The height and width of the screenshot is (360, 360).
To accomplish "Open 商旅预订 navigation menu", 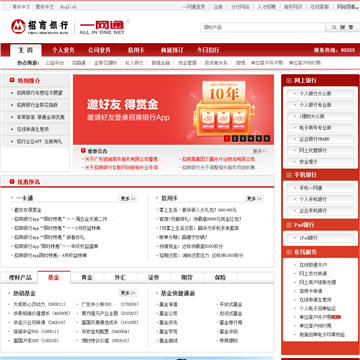I will (x=172, y=50).
